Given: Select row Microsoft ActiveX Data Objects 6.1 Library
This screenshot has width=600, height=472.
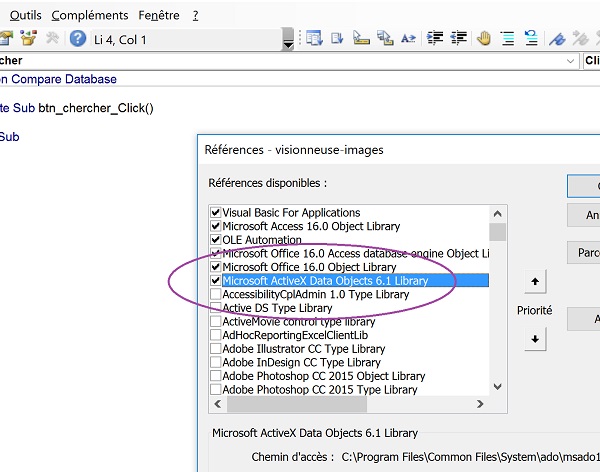Looking at the screenshot, I should 355,281.
